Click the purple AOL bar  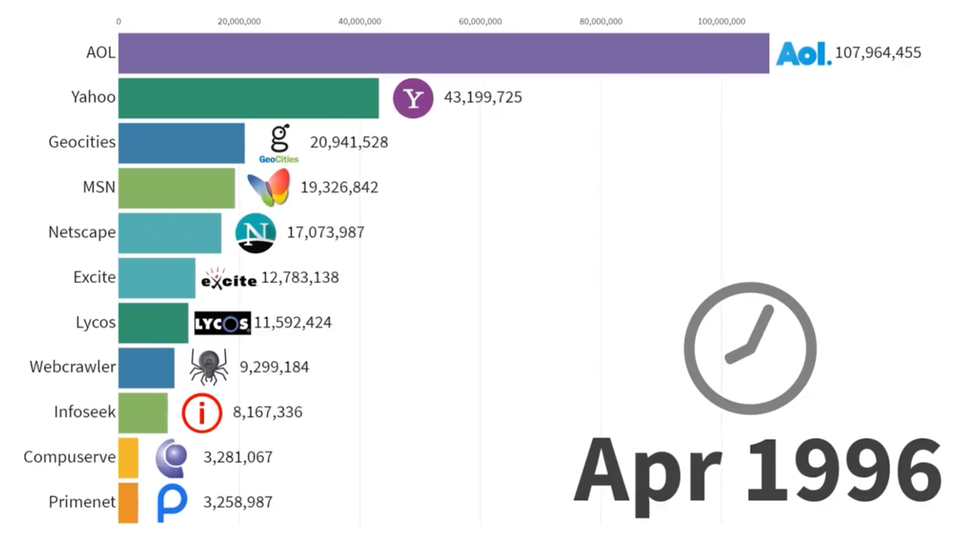point(443,53)
